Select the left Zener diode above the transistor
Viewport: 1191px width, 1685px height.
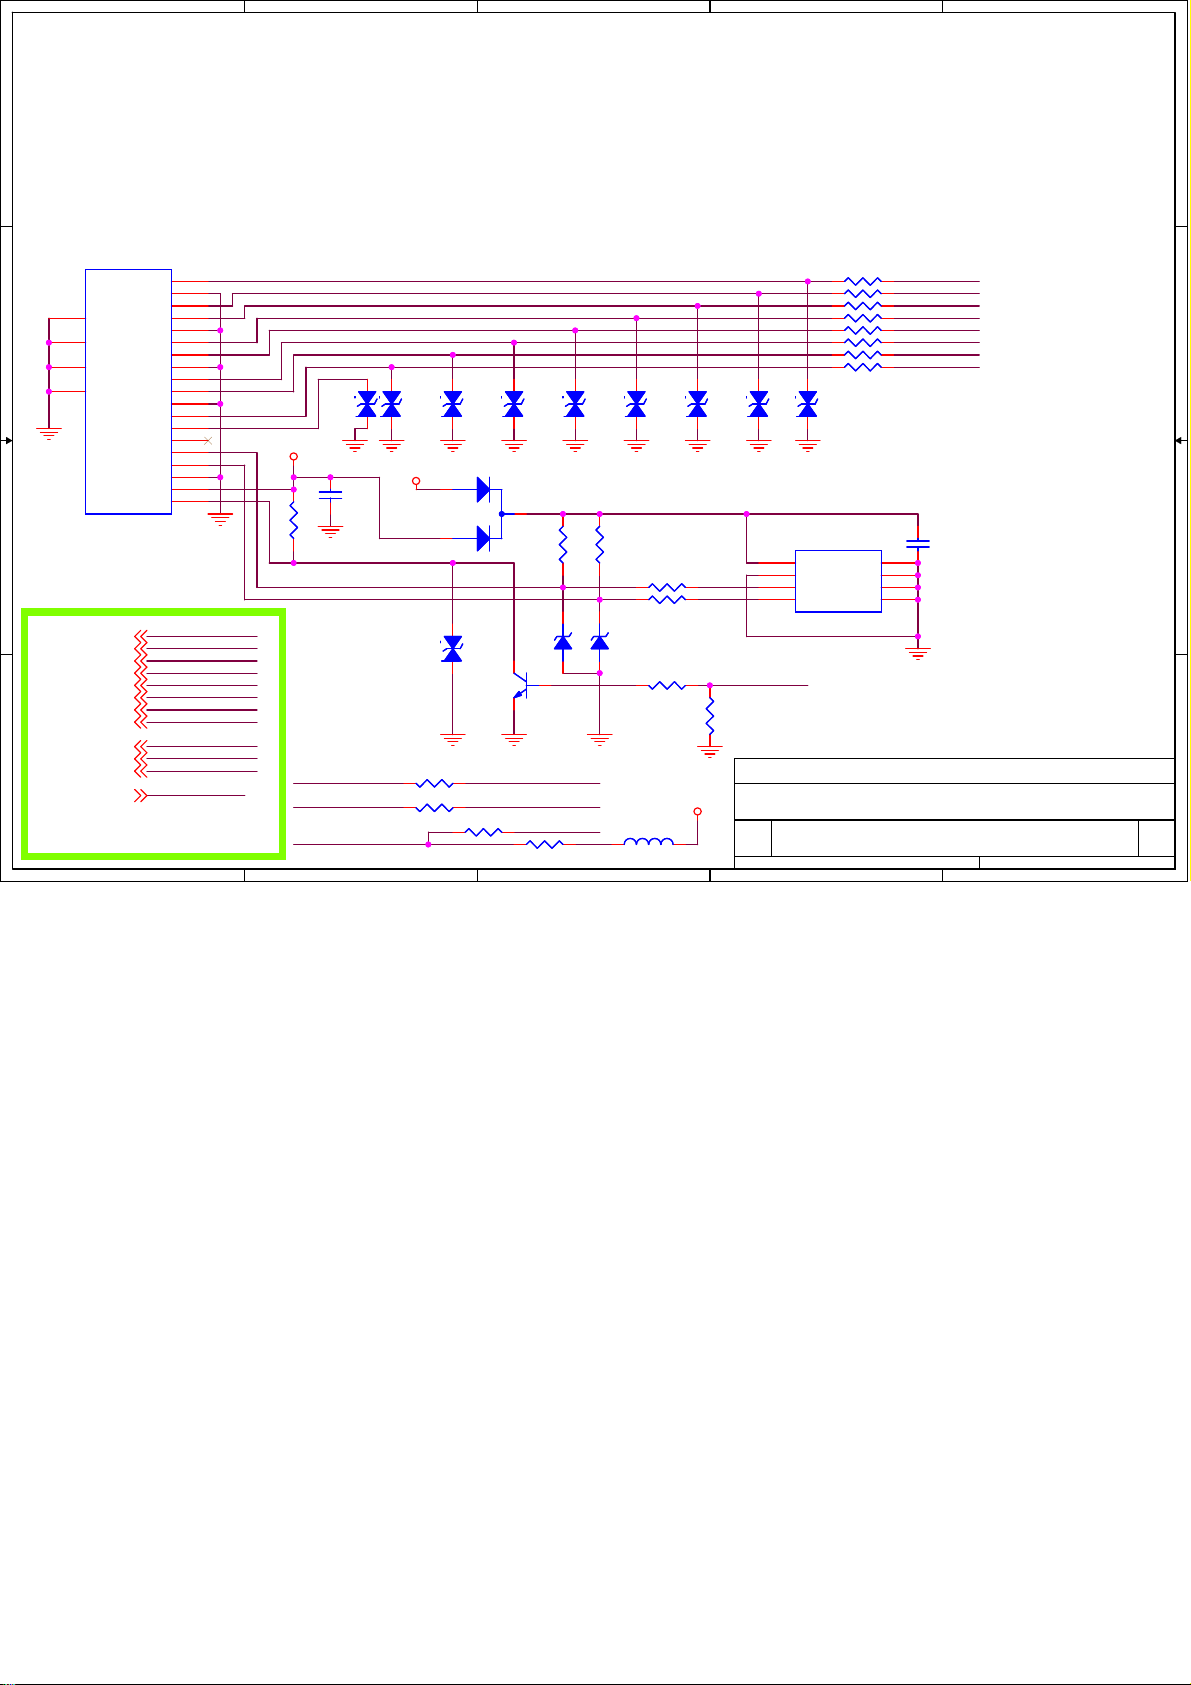(563, 641)
